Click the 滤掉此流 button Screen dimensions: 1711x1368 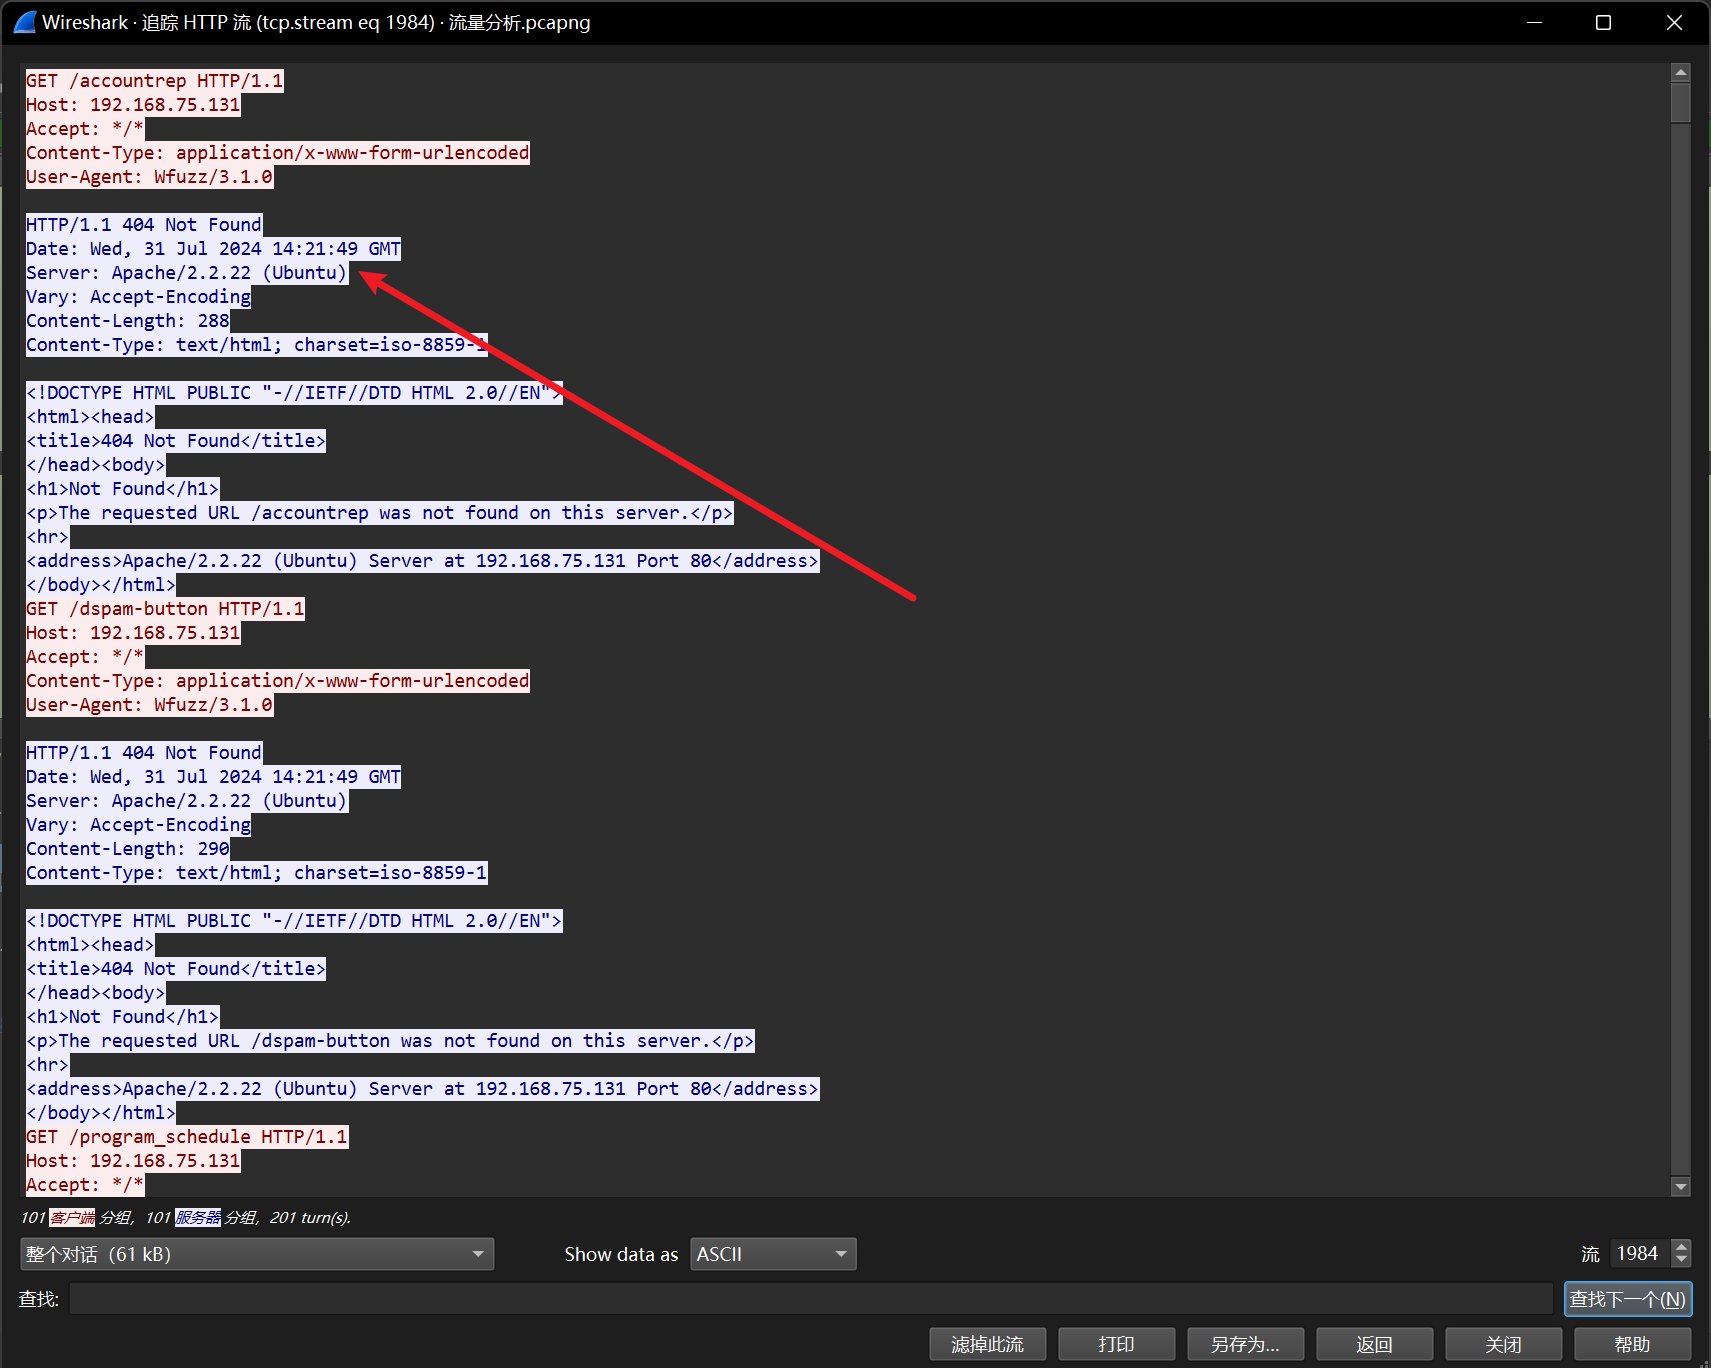point(987,1344)
